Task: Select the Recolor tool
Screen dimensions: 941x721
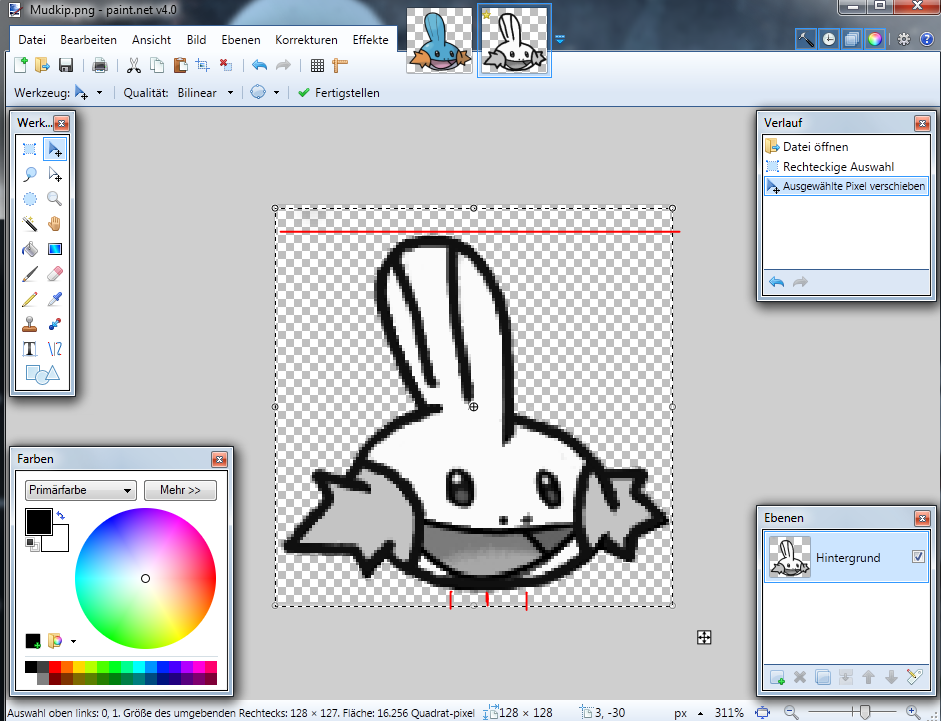Action: pos(55,324)
